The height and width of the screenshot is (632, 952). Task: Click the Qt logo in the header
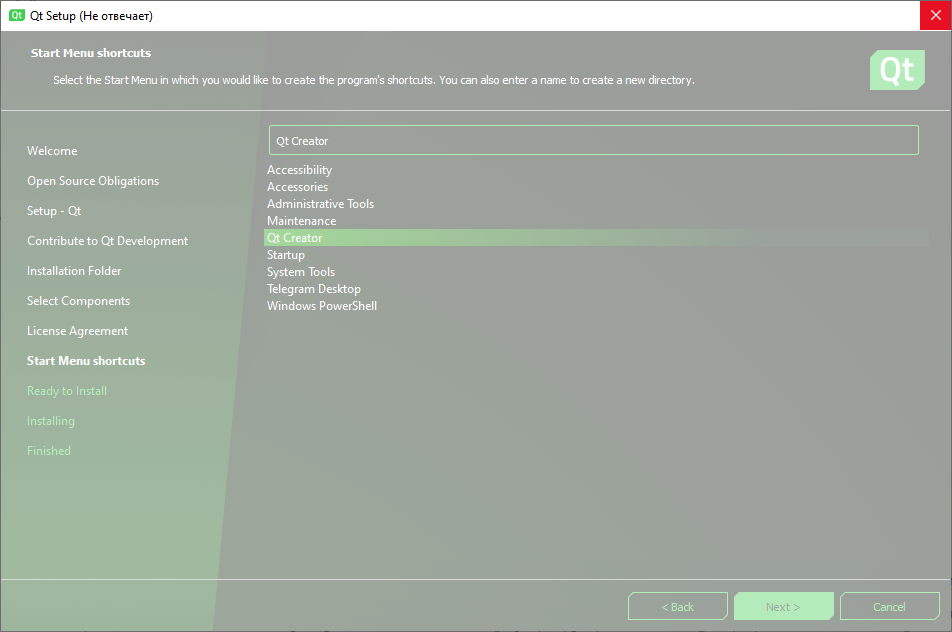tap(896, 71)
